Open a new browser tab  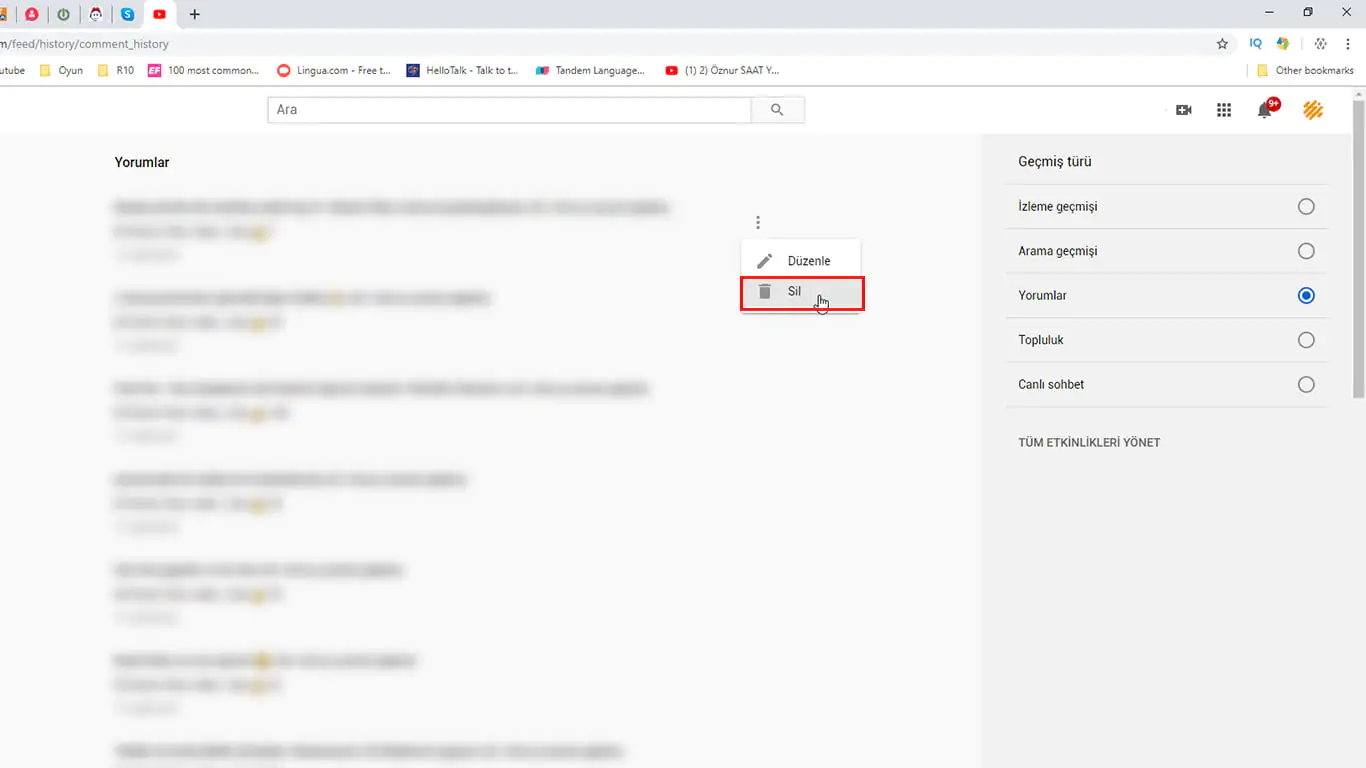click(x=195, y=14)
